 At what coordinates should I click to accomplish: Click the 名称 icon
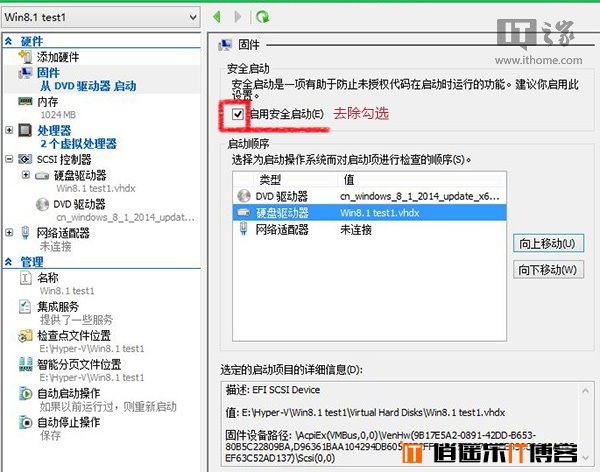[x=25, y=278]
